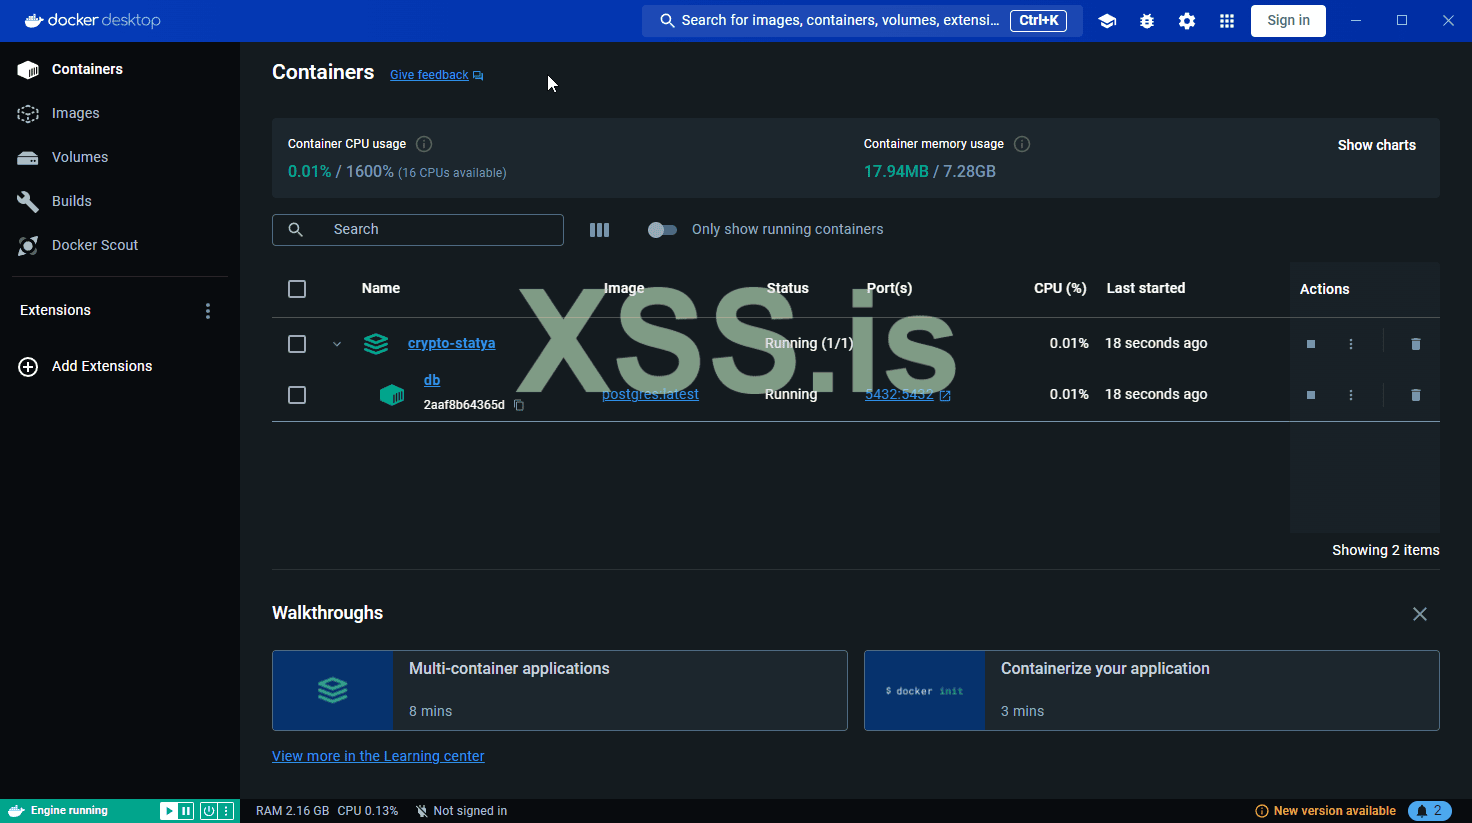Click the Extensions heading in sidebar
Image resolution: width=1472 pixels, height=823 pixels.
click(55, 310)
